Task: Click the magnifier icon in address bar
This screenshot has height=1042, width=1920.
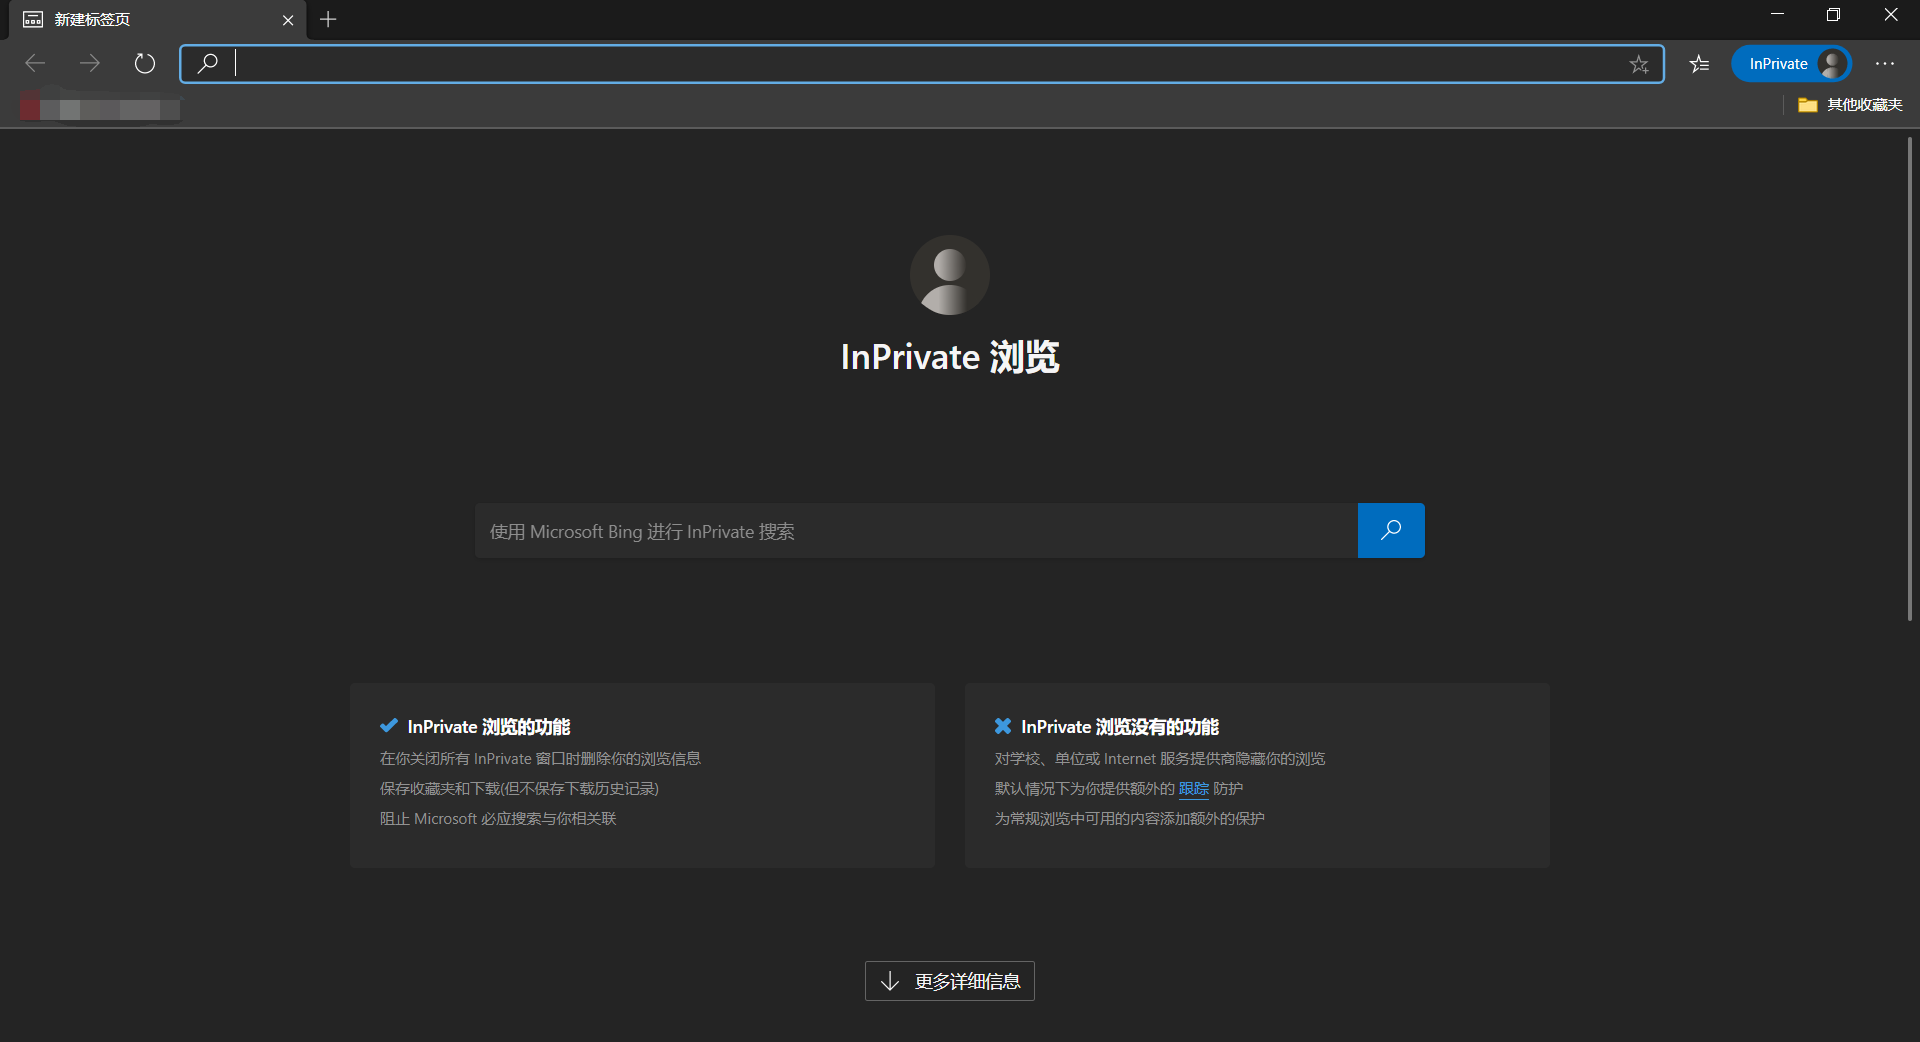Action: [207, 64]
